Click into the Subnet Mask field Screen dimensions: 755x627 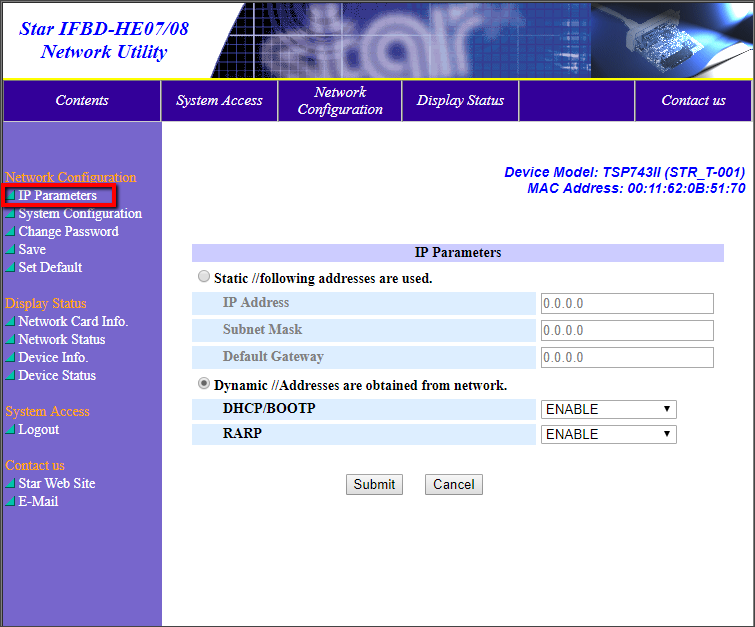click(x=627, y=330)
